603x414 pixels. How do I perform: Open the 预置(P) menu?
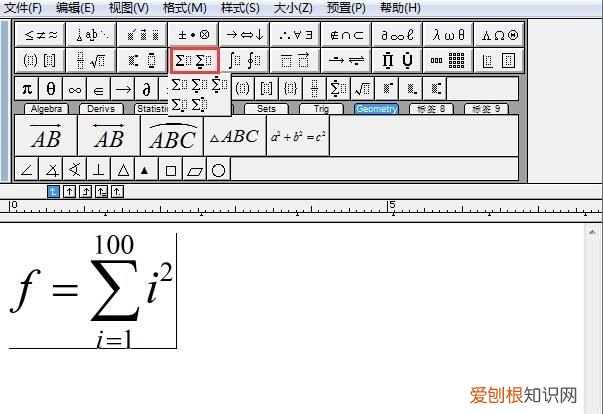point(346,8)
